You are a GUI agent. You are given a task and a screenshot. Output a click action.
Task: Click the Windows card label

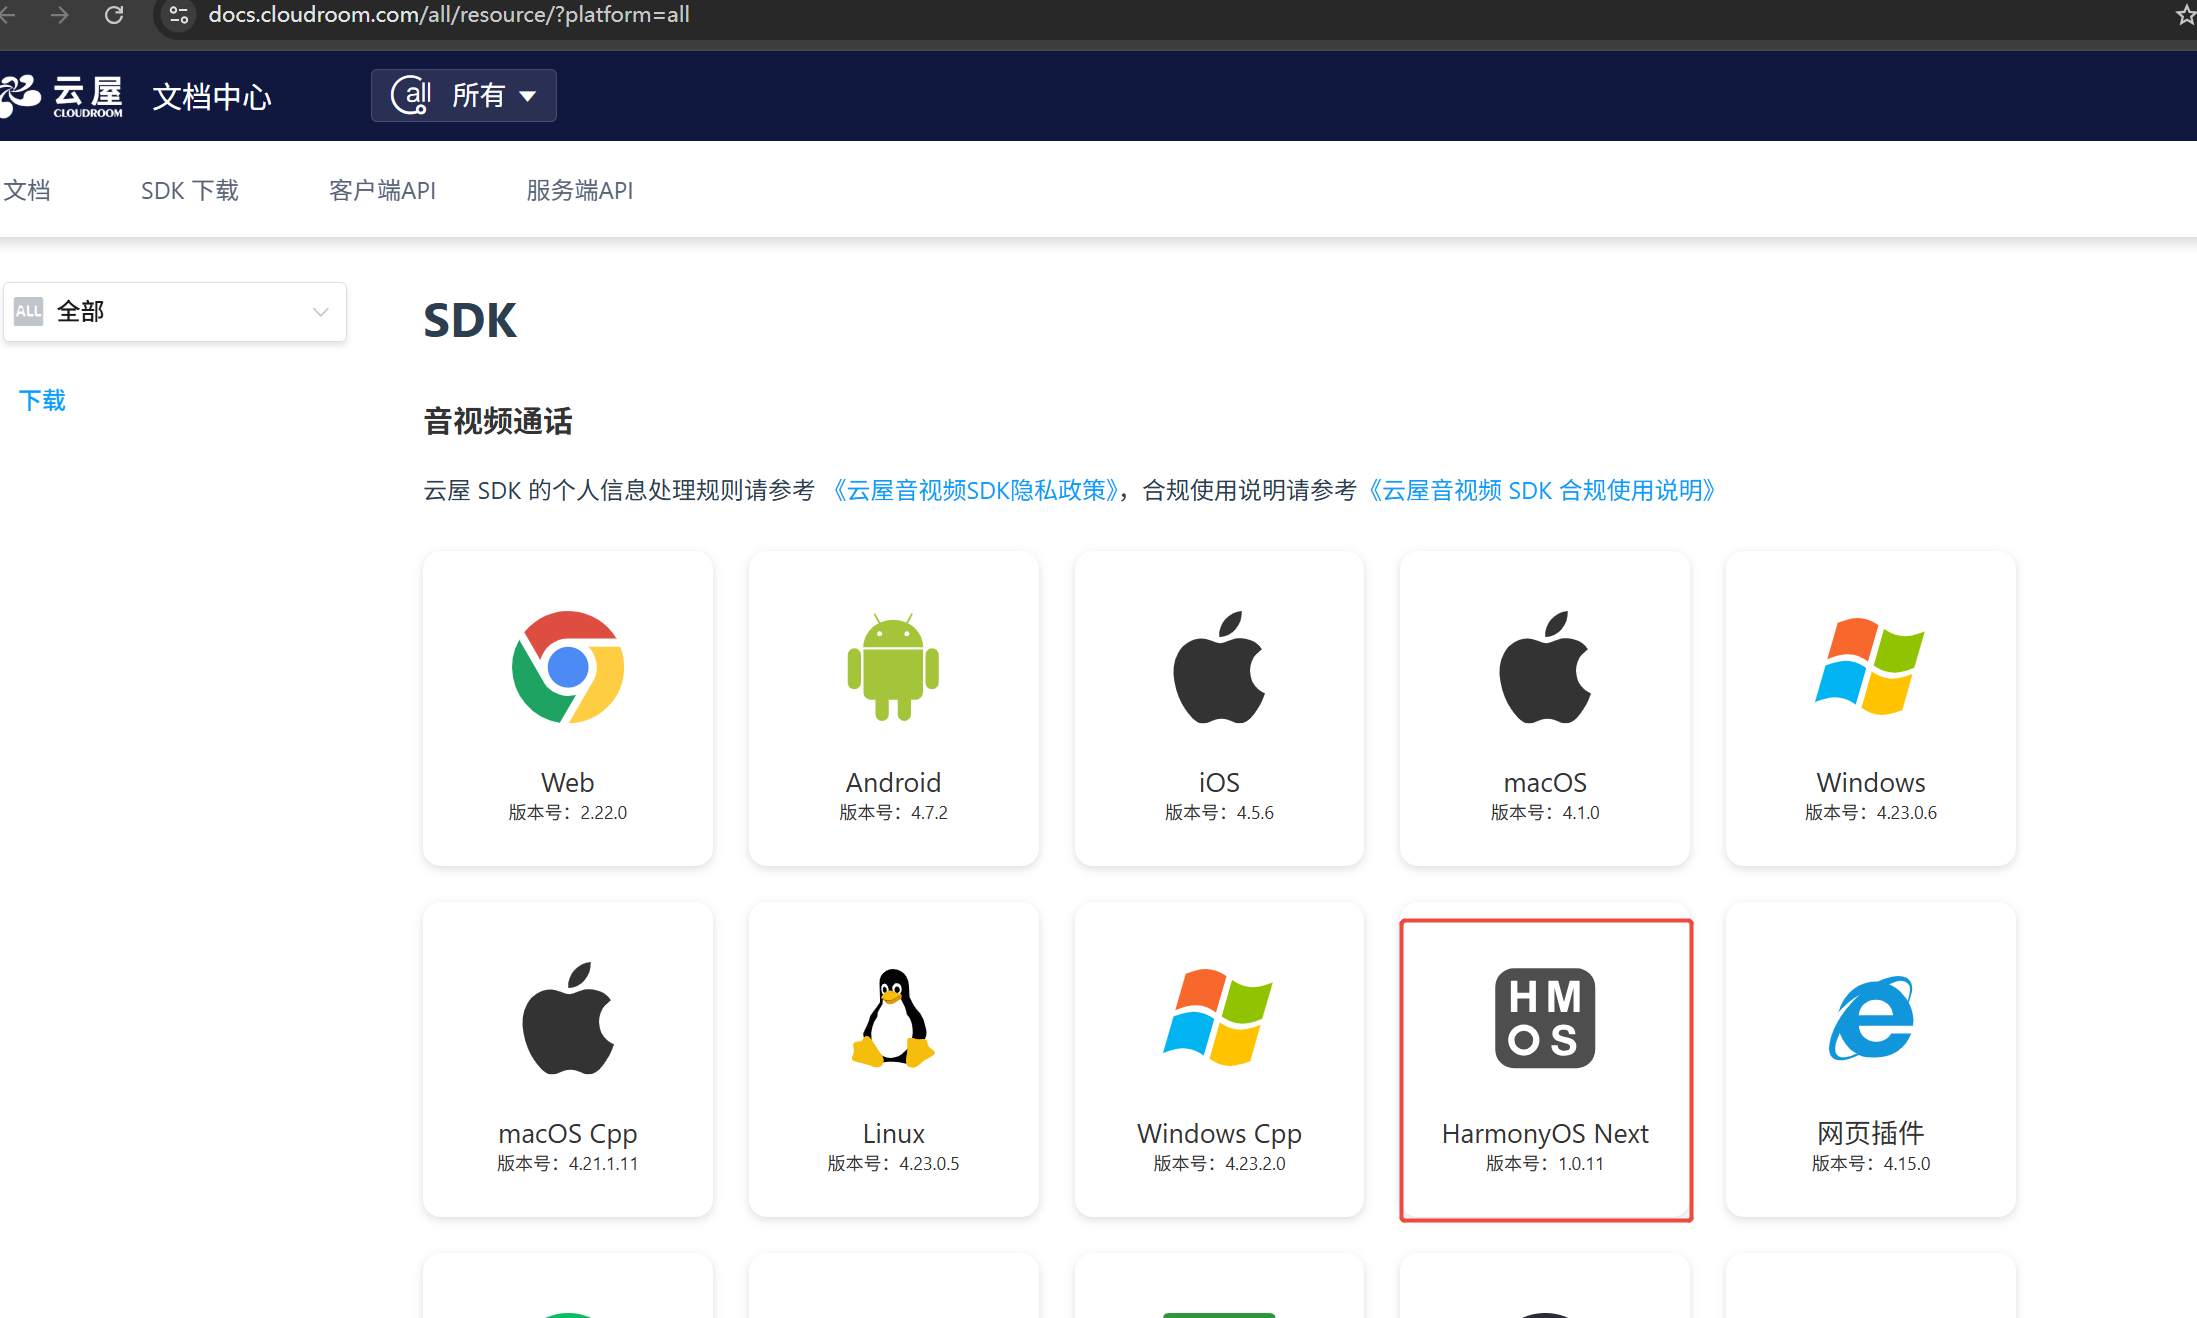[x=1870, y=782]
